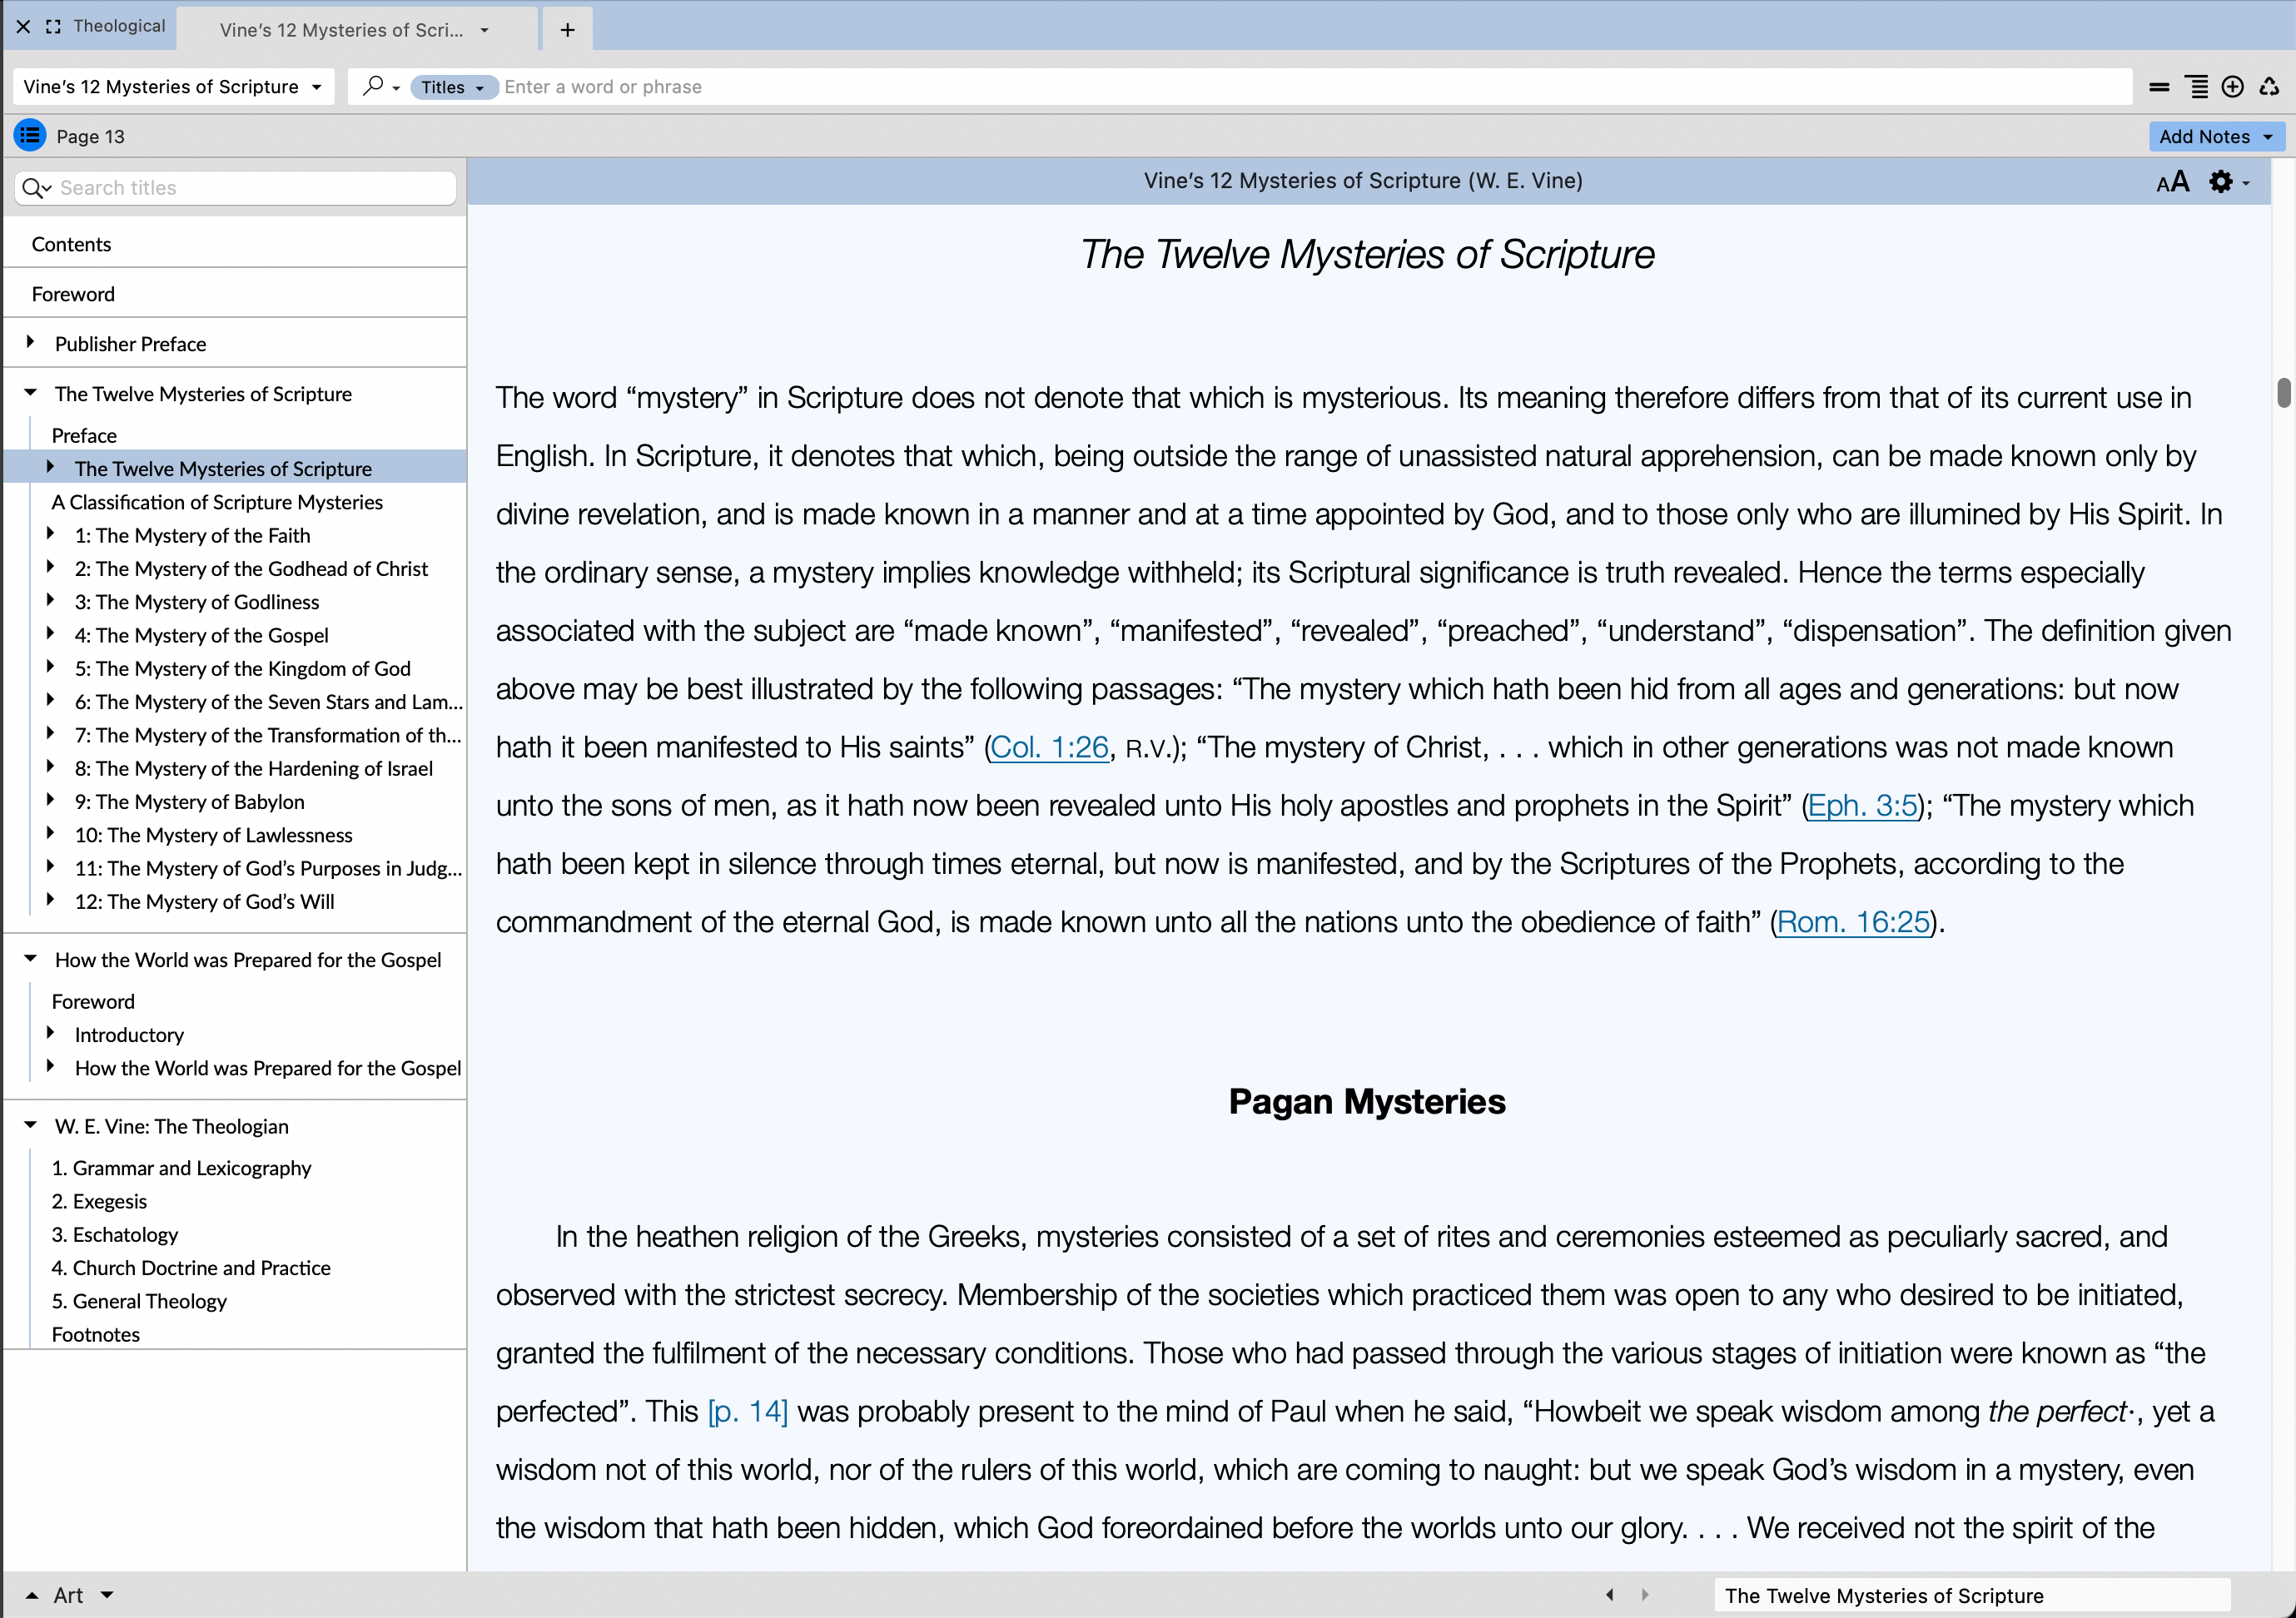Viewport: 2296px width, 1618px height.
Task: Expand the Publisher Preface section
Action: point(30,342)
